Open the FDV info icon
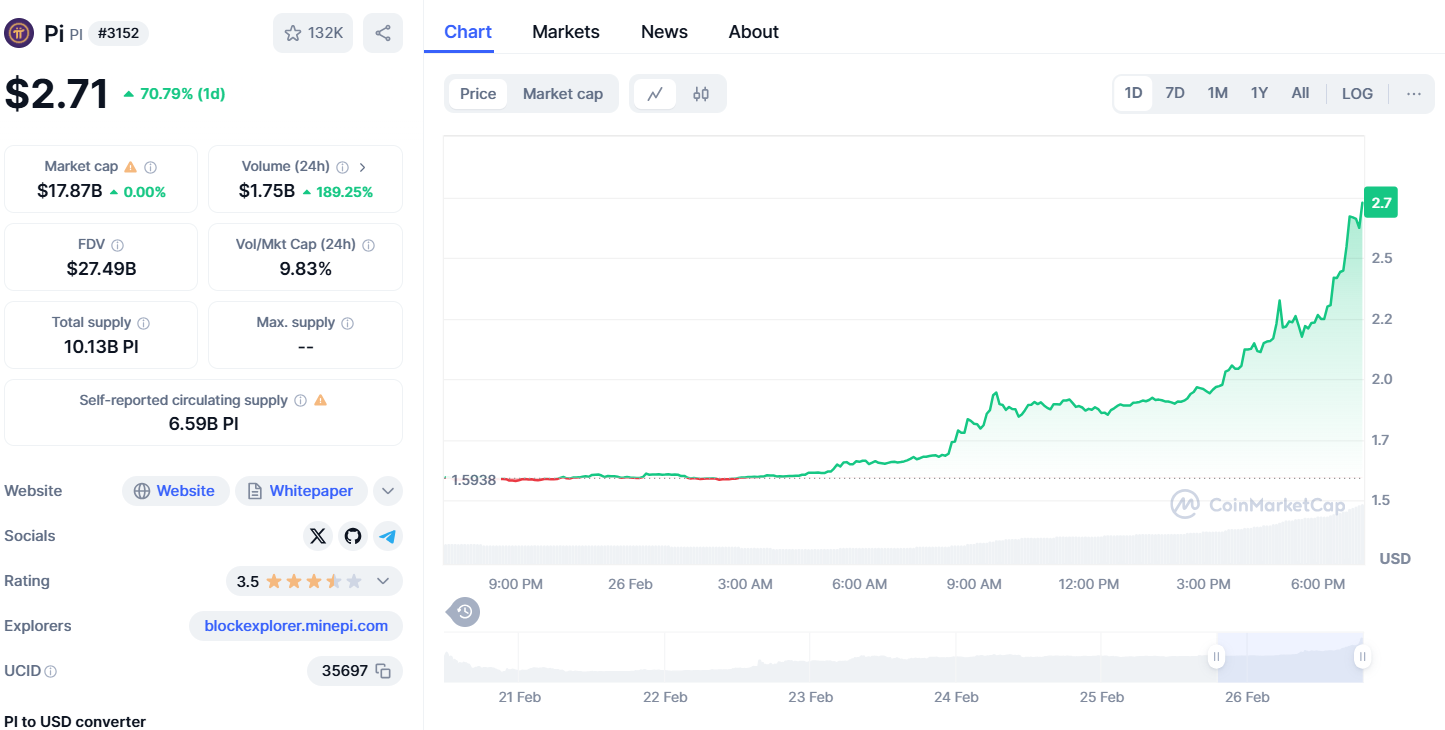The width and height of the screenshot is (1445, 730). pyautogui.click(x=118, y=245)
